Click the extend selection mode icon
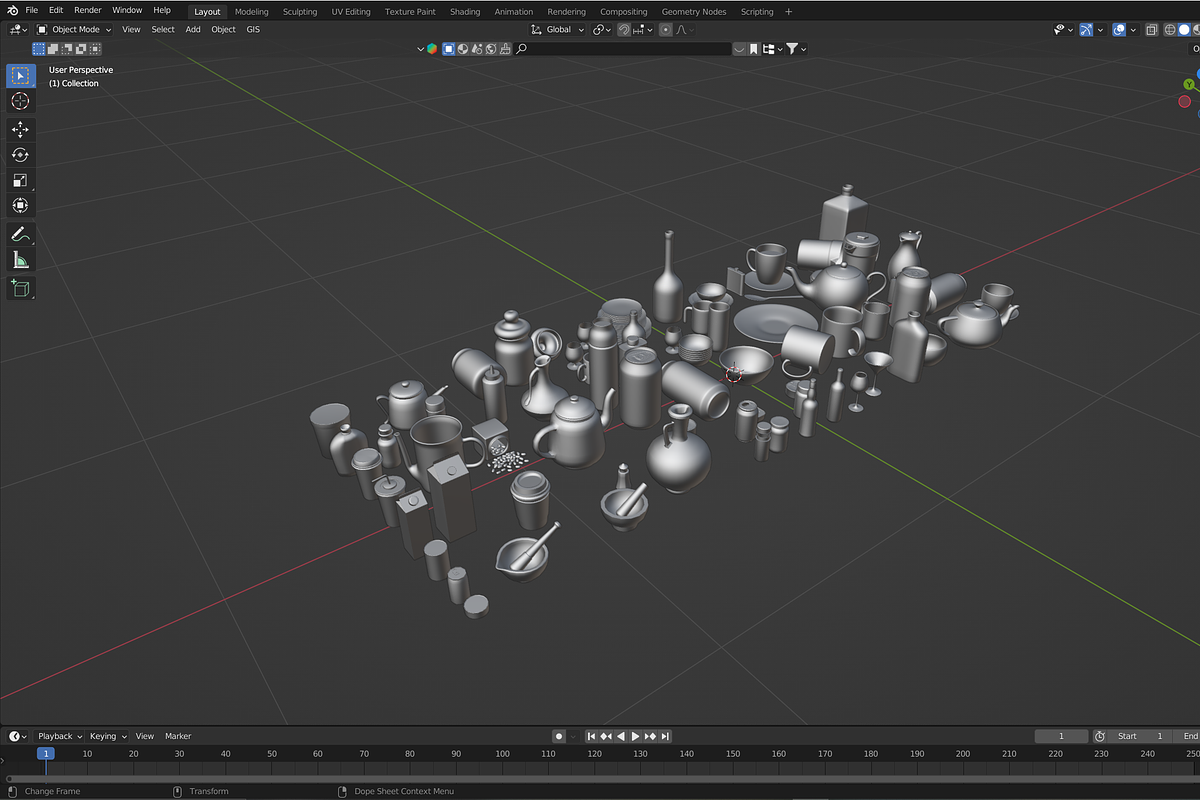This screenshot has width=1200, height=800. 53,48
